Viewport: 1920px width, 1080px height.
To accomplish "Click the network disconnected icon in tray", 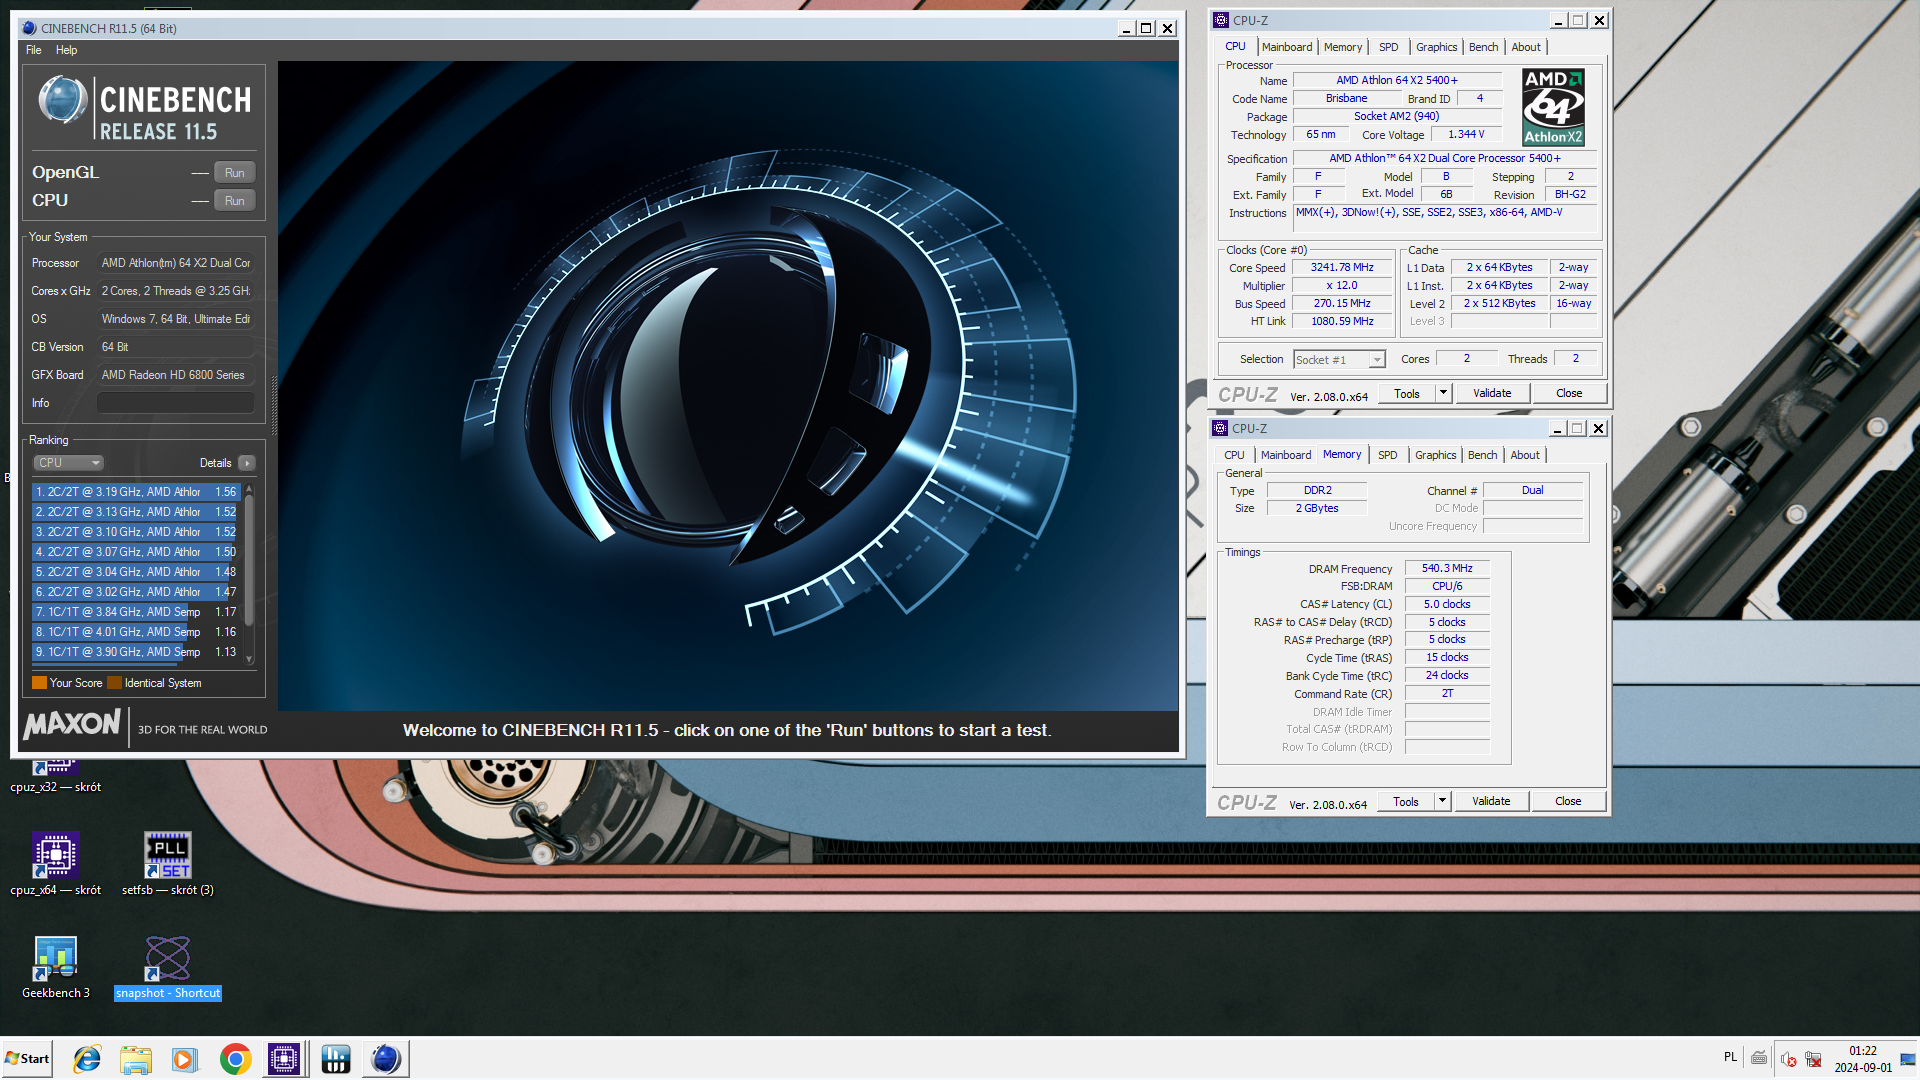I will pos(1813,1059).
